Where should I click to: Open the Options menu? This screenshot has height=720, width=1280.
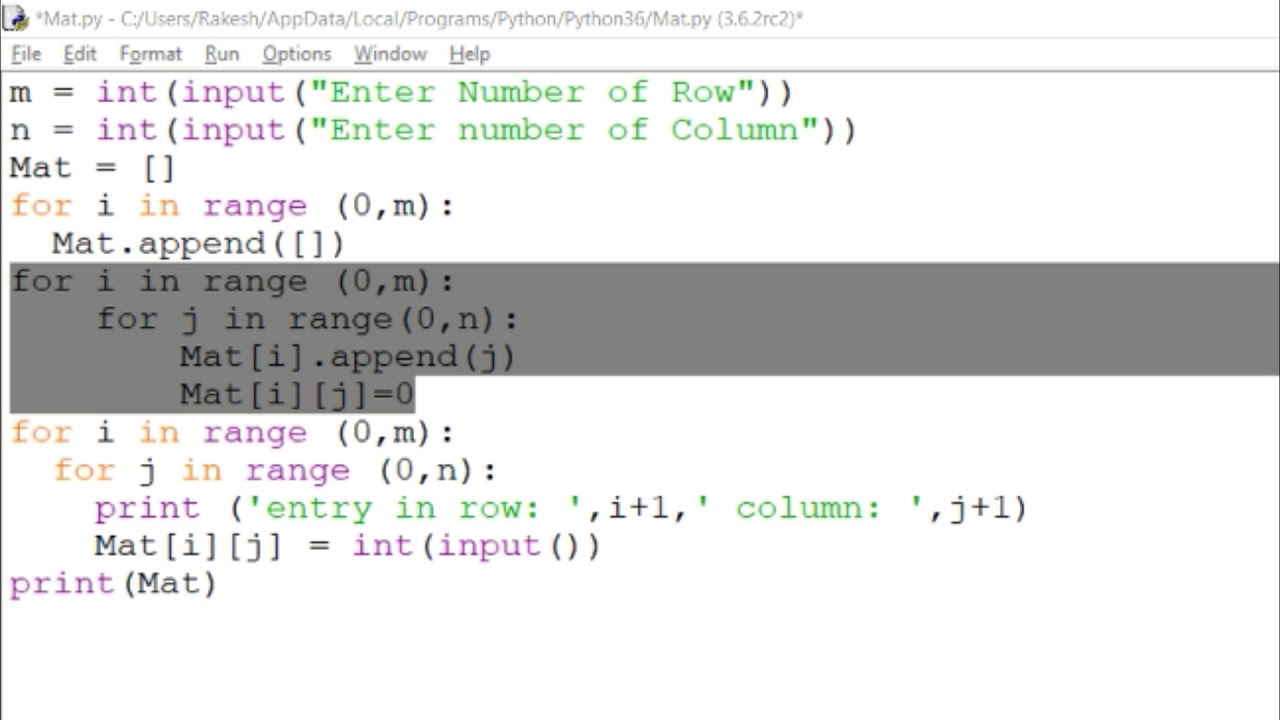point(296,54)
